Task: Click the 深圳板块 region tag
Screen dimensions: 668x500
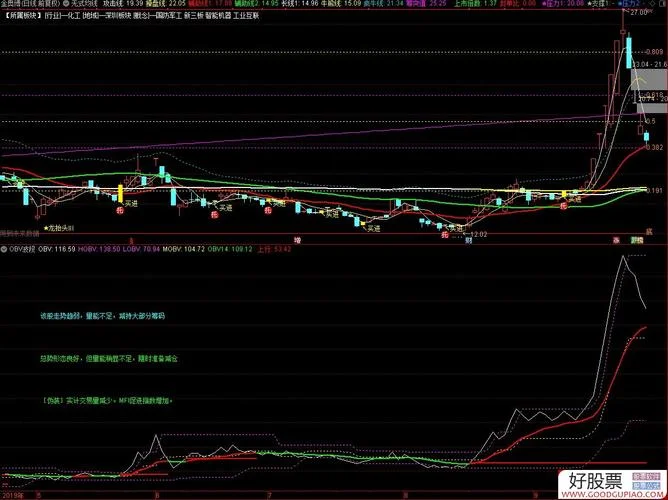Action: [x=117, y=16]
